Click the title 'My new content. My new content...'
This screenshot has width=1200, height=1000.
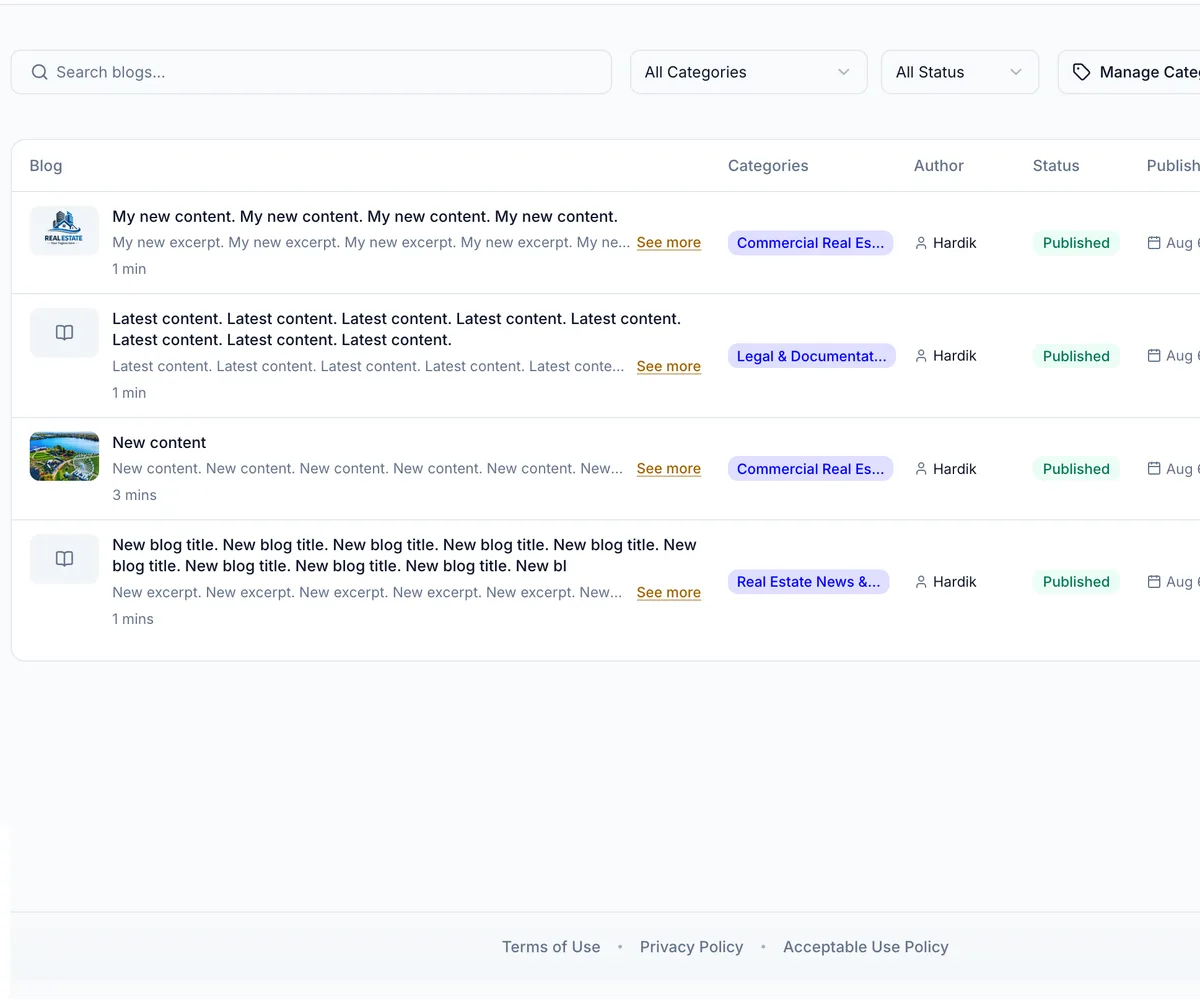pyautogui.click(x=365, y=217)
